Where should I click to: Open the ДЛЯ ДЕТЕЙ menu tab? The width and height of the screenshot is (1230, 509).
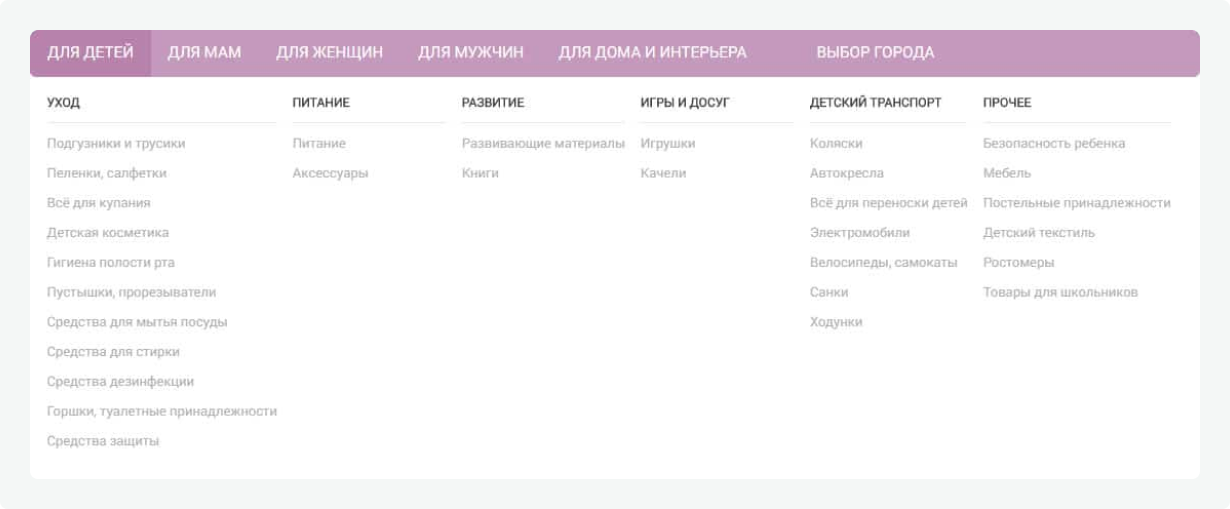[x=90, y=53]
